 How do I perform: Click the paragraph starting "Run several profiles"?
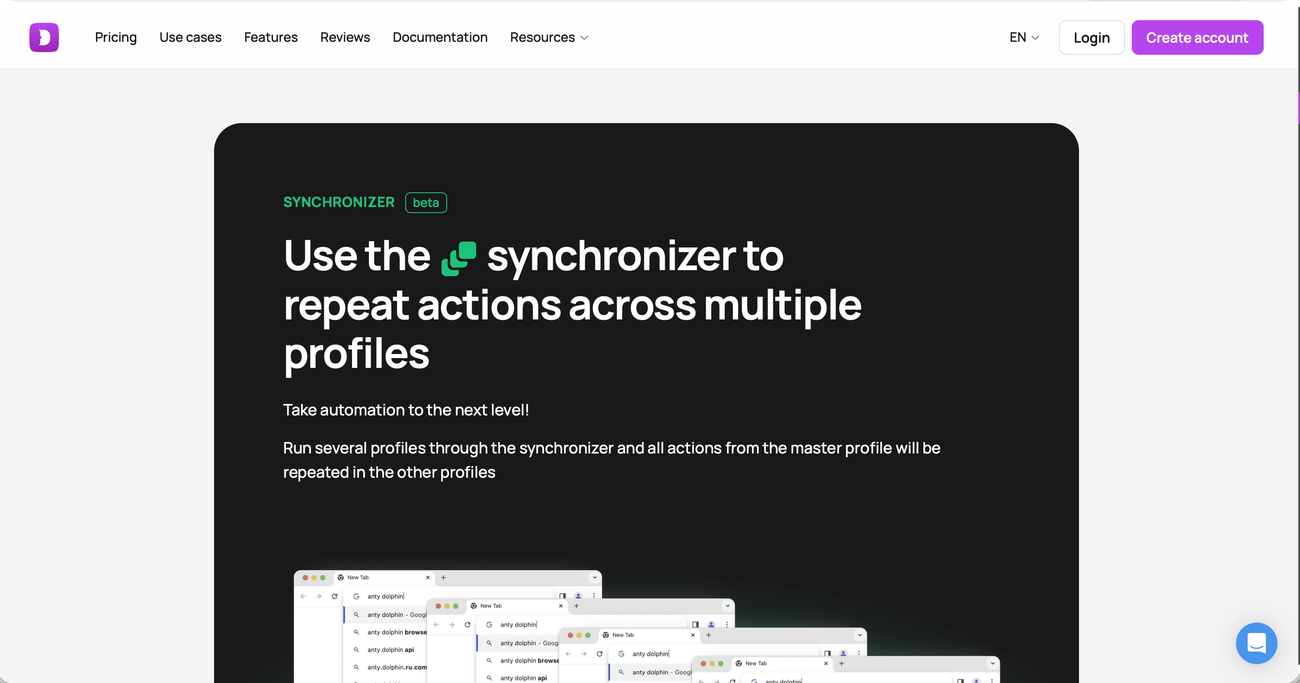pos(612,460)
